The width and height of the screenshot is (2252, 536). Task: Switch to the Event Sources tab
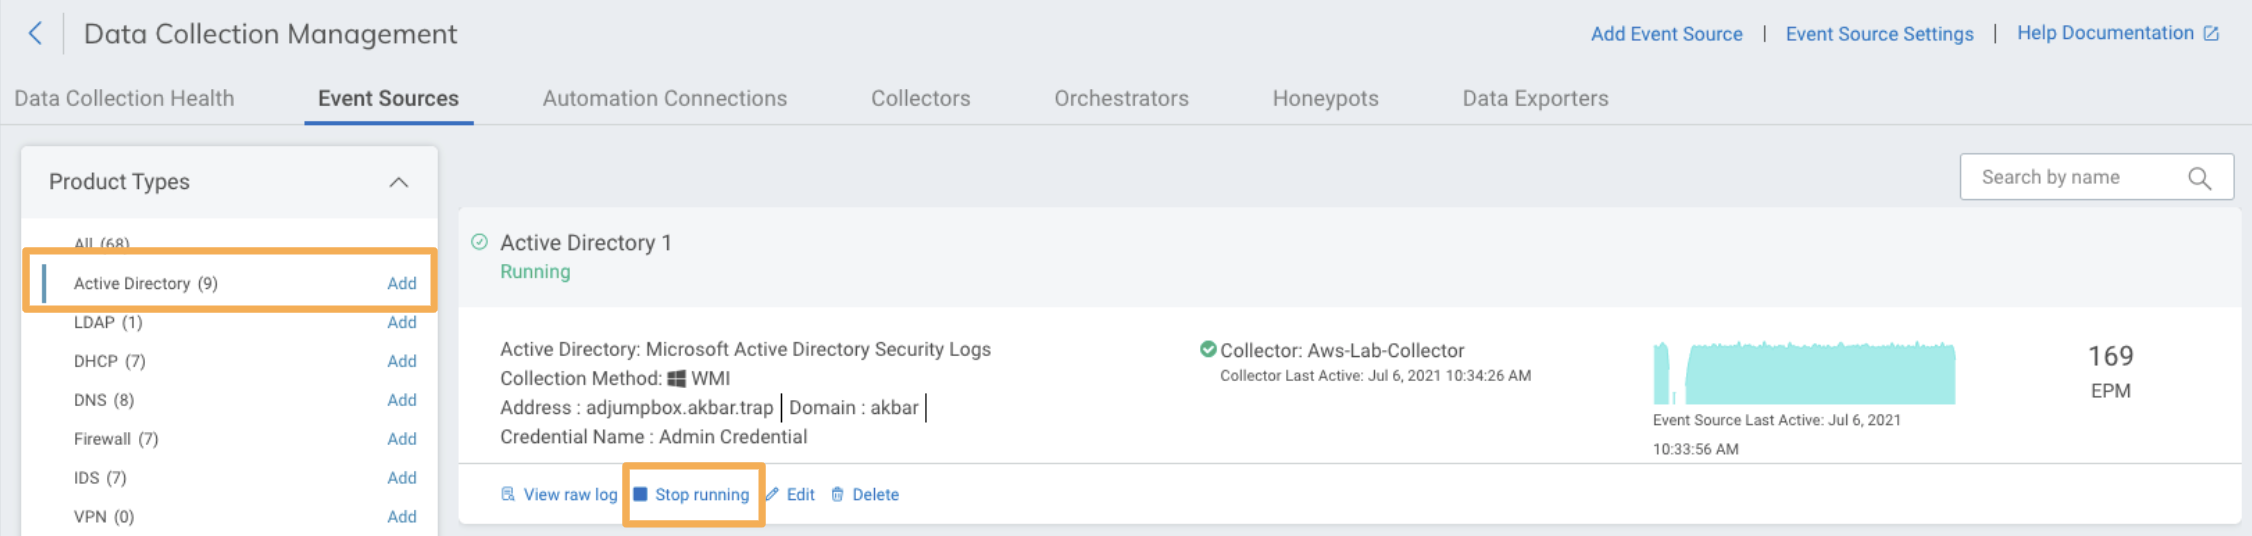(x=388, y=98)
